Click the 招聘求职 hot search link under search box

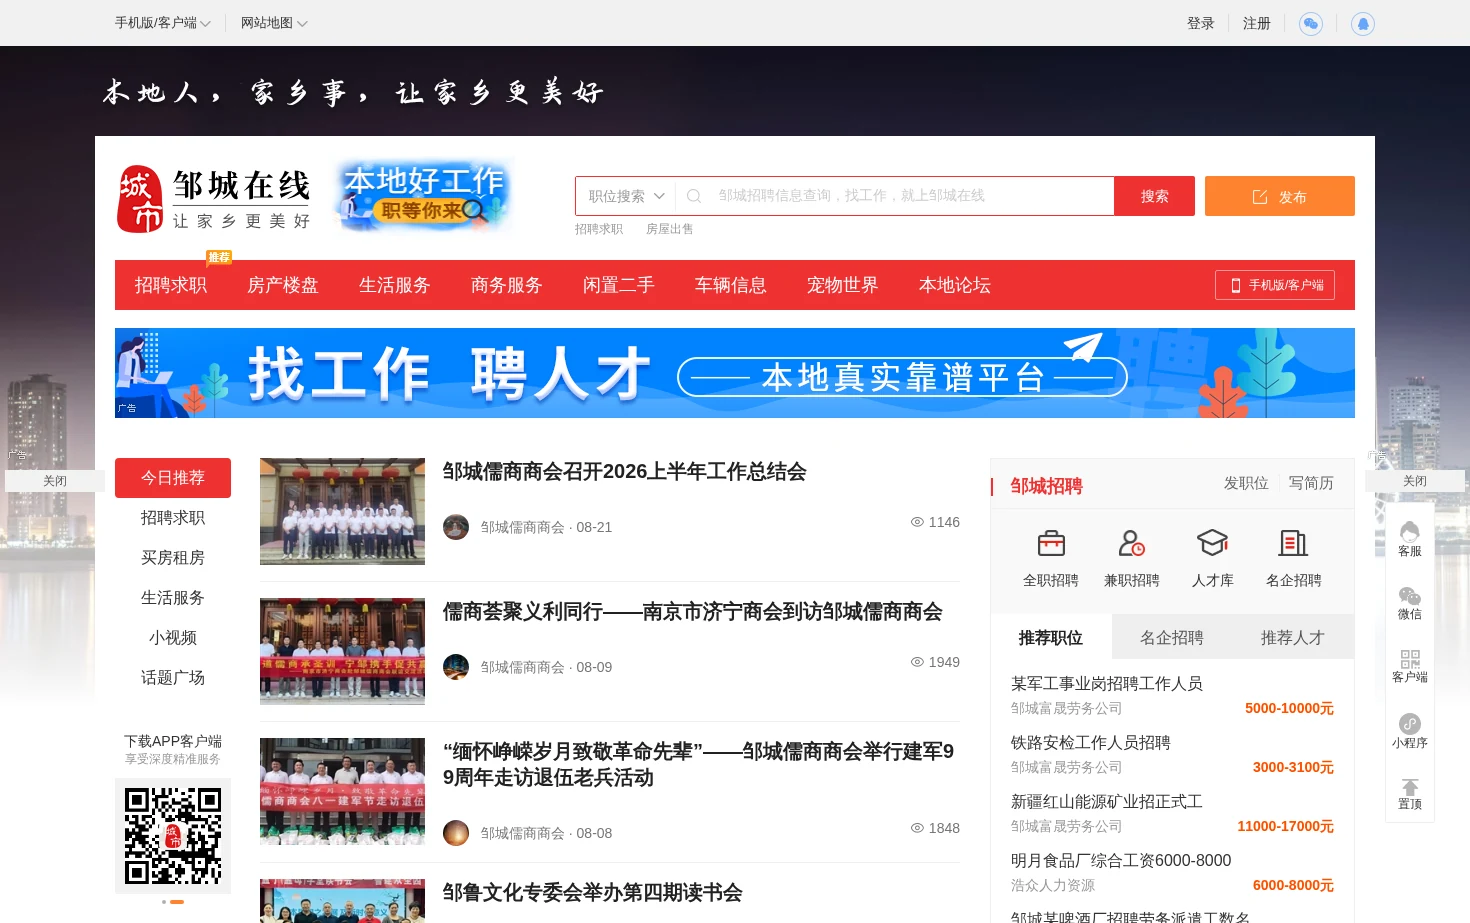[x=599, y=229]
